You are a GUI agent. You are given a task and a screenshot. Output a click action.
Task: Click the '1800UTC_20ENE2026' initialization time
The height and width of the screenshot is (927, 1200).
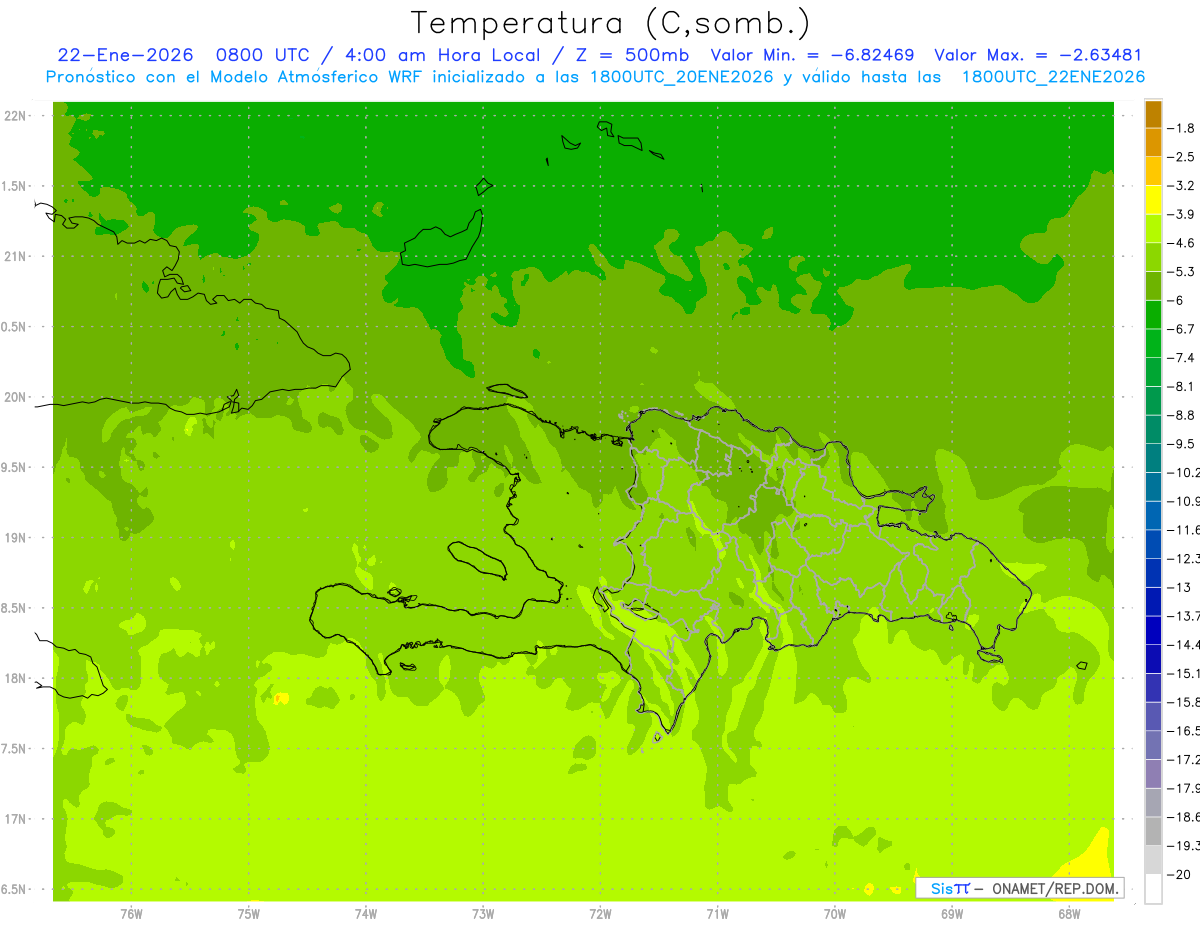coord(682,77)
